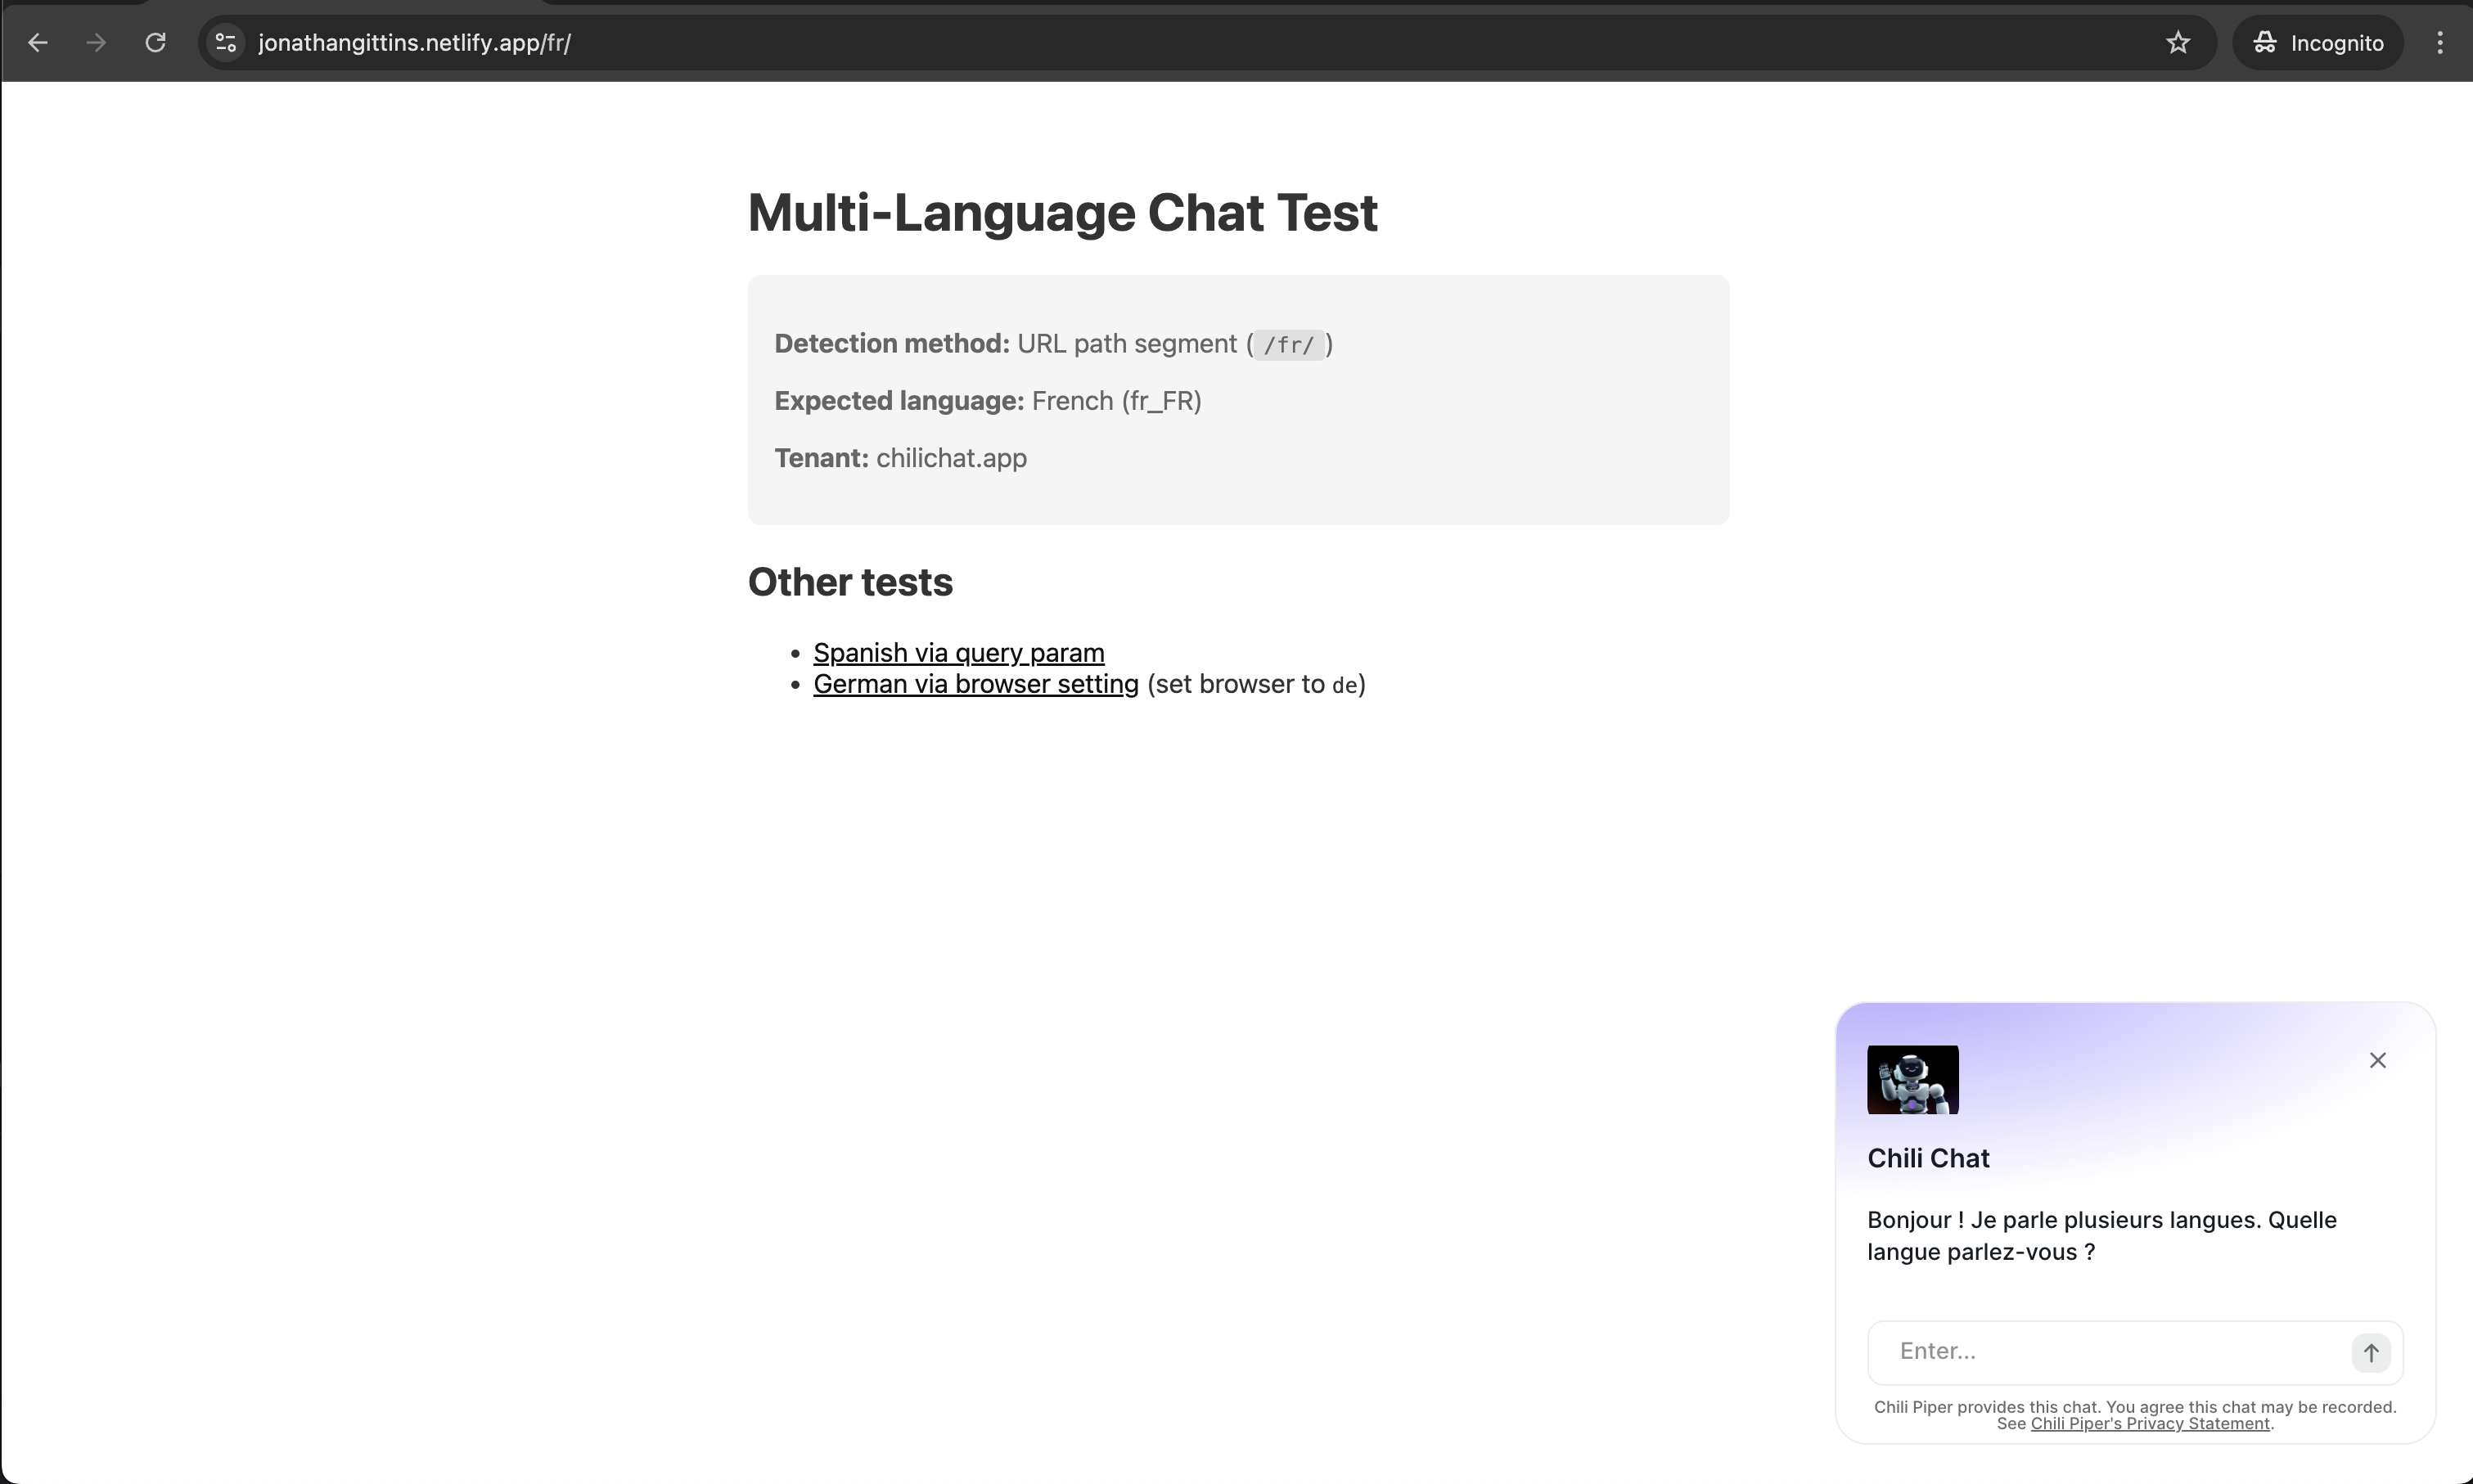The width and height of the screenshot is (2473, 1484).
Task: Open Chili Piper's Privacy Statement
Action: [x=2148, y=1424]
